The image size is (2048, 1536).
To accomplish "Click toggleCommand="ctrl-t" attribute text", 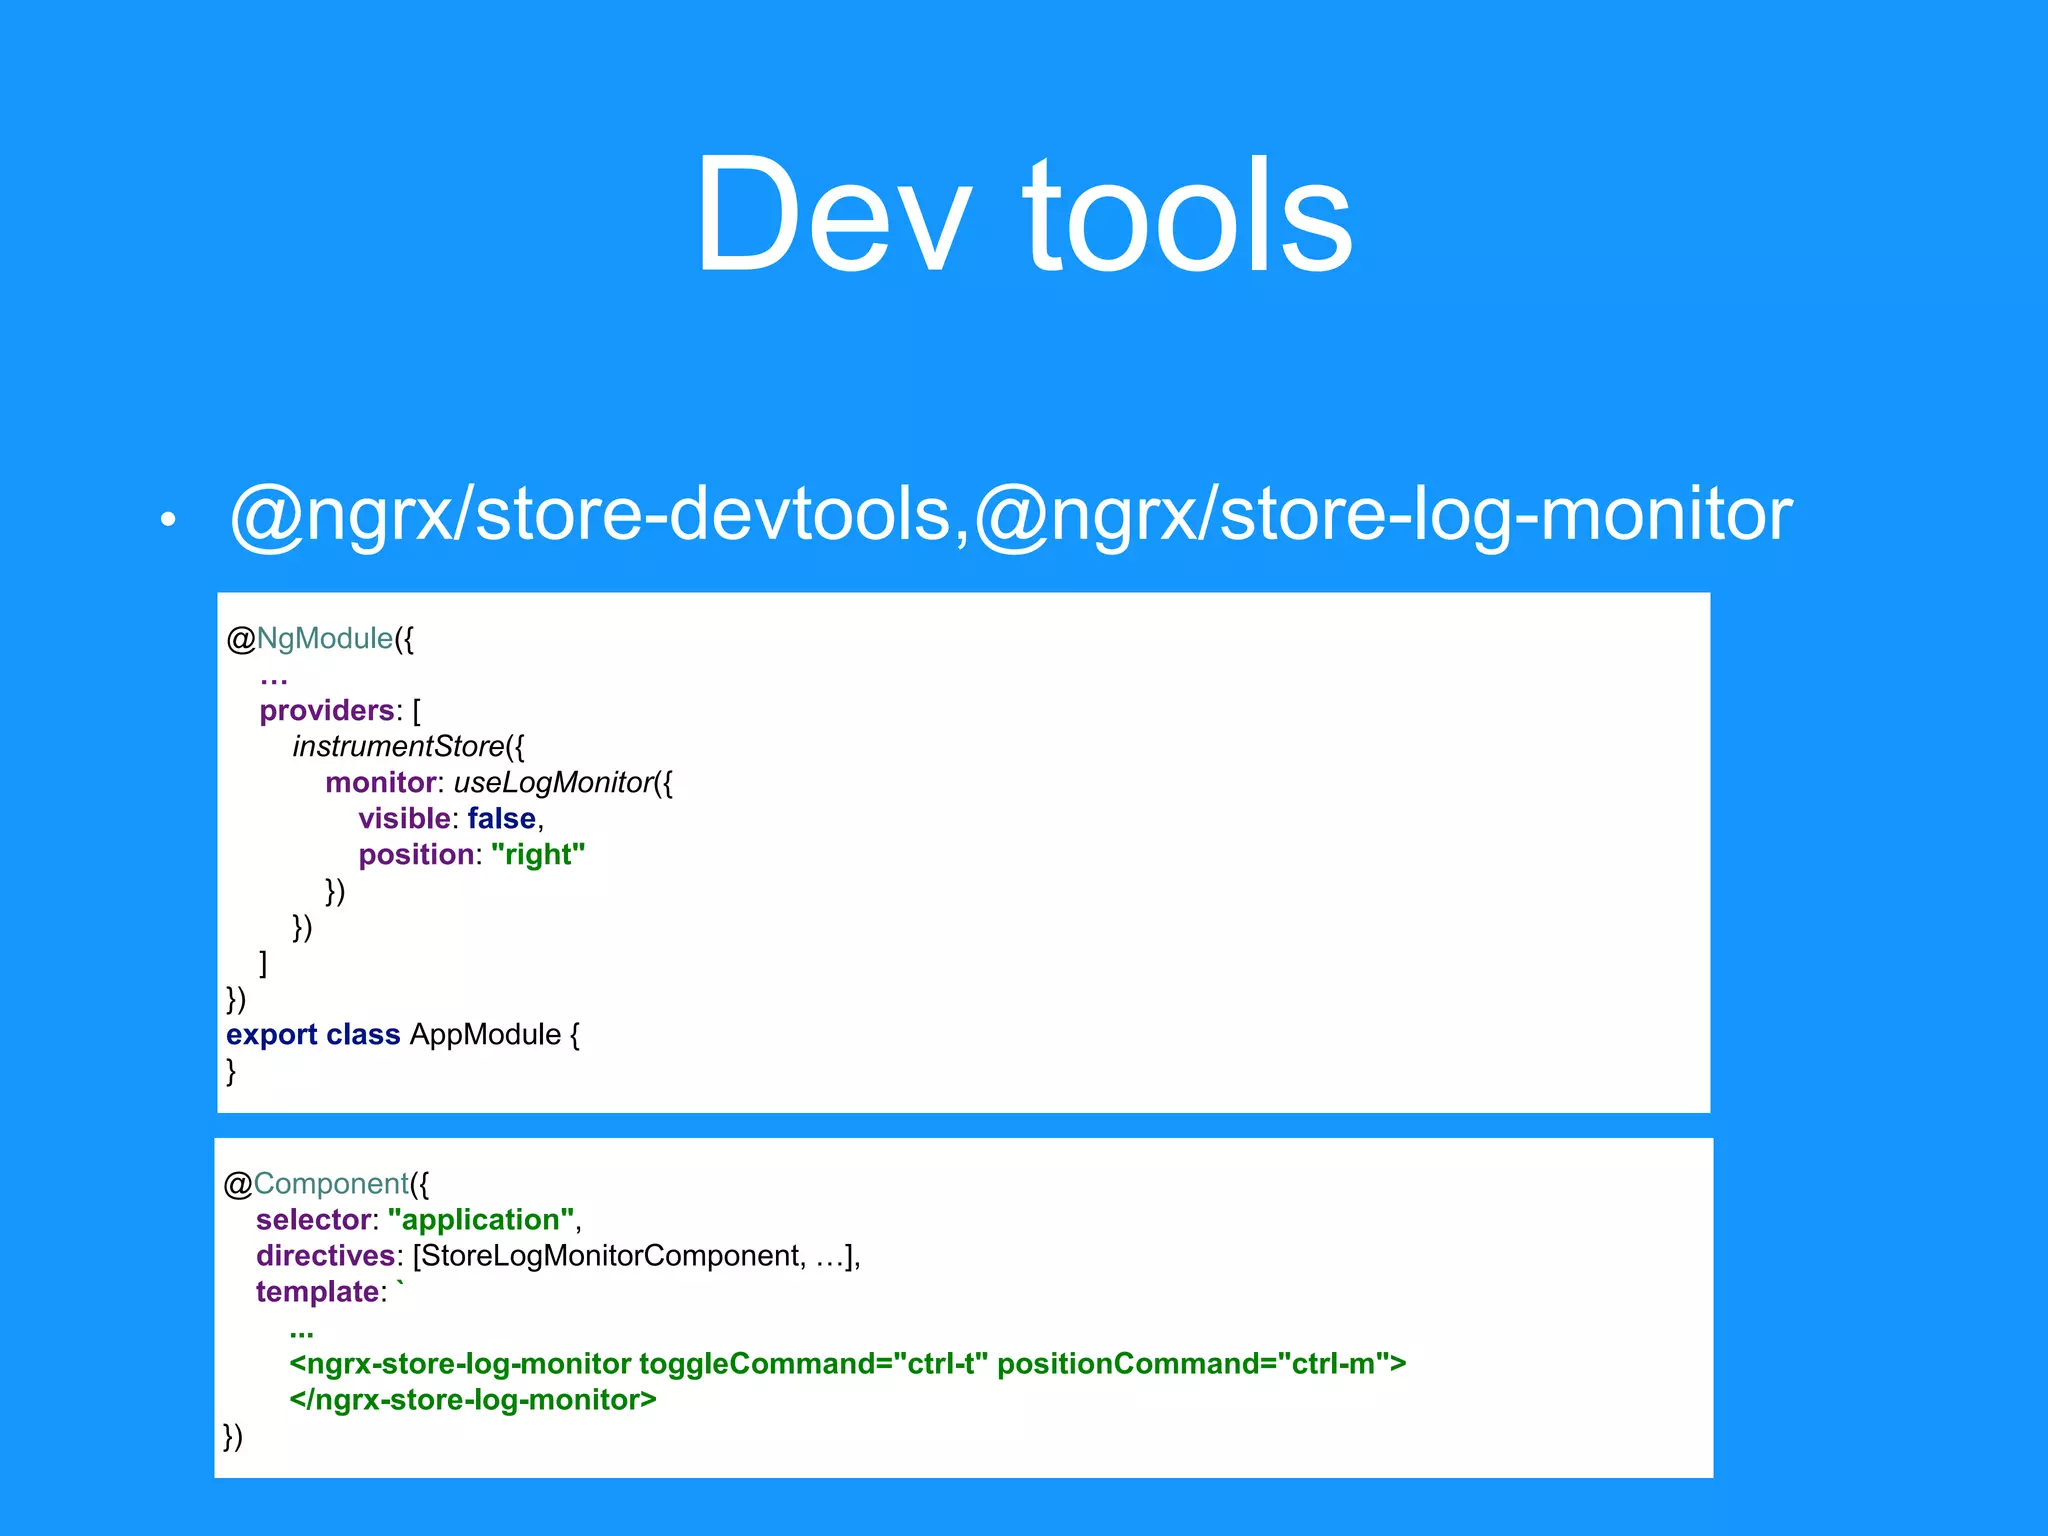I will 813,1364.
